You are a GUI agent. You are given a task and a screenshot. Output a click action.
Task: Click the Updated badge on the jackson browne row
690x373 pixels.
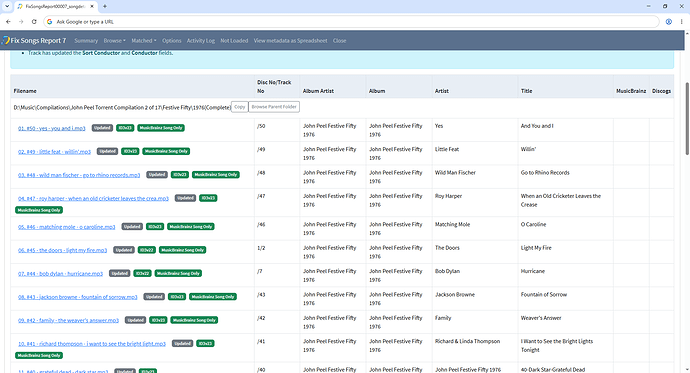pyautogui.click(x=154, y=297)
